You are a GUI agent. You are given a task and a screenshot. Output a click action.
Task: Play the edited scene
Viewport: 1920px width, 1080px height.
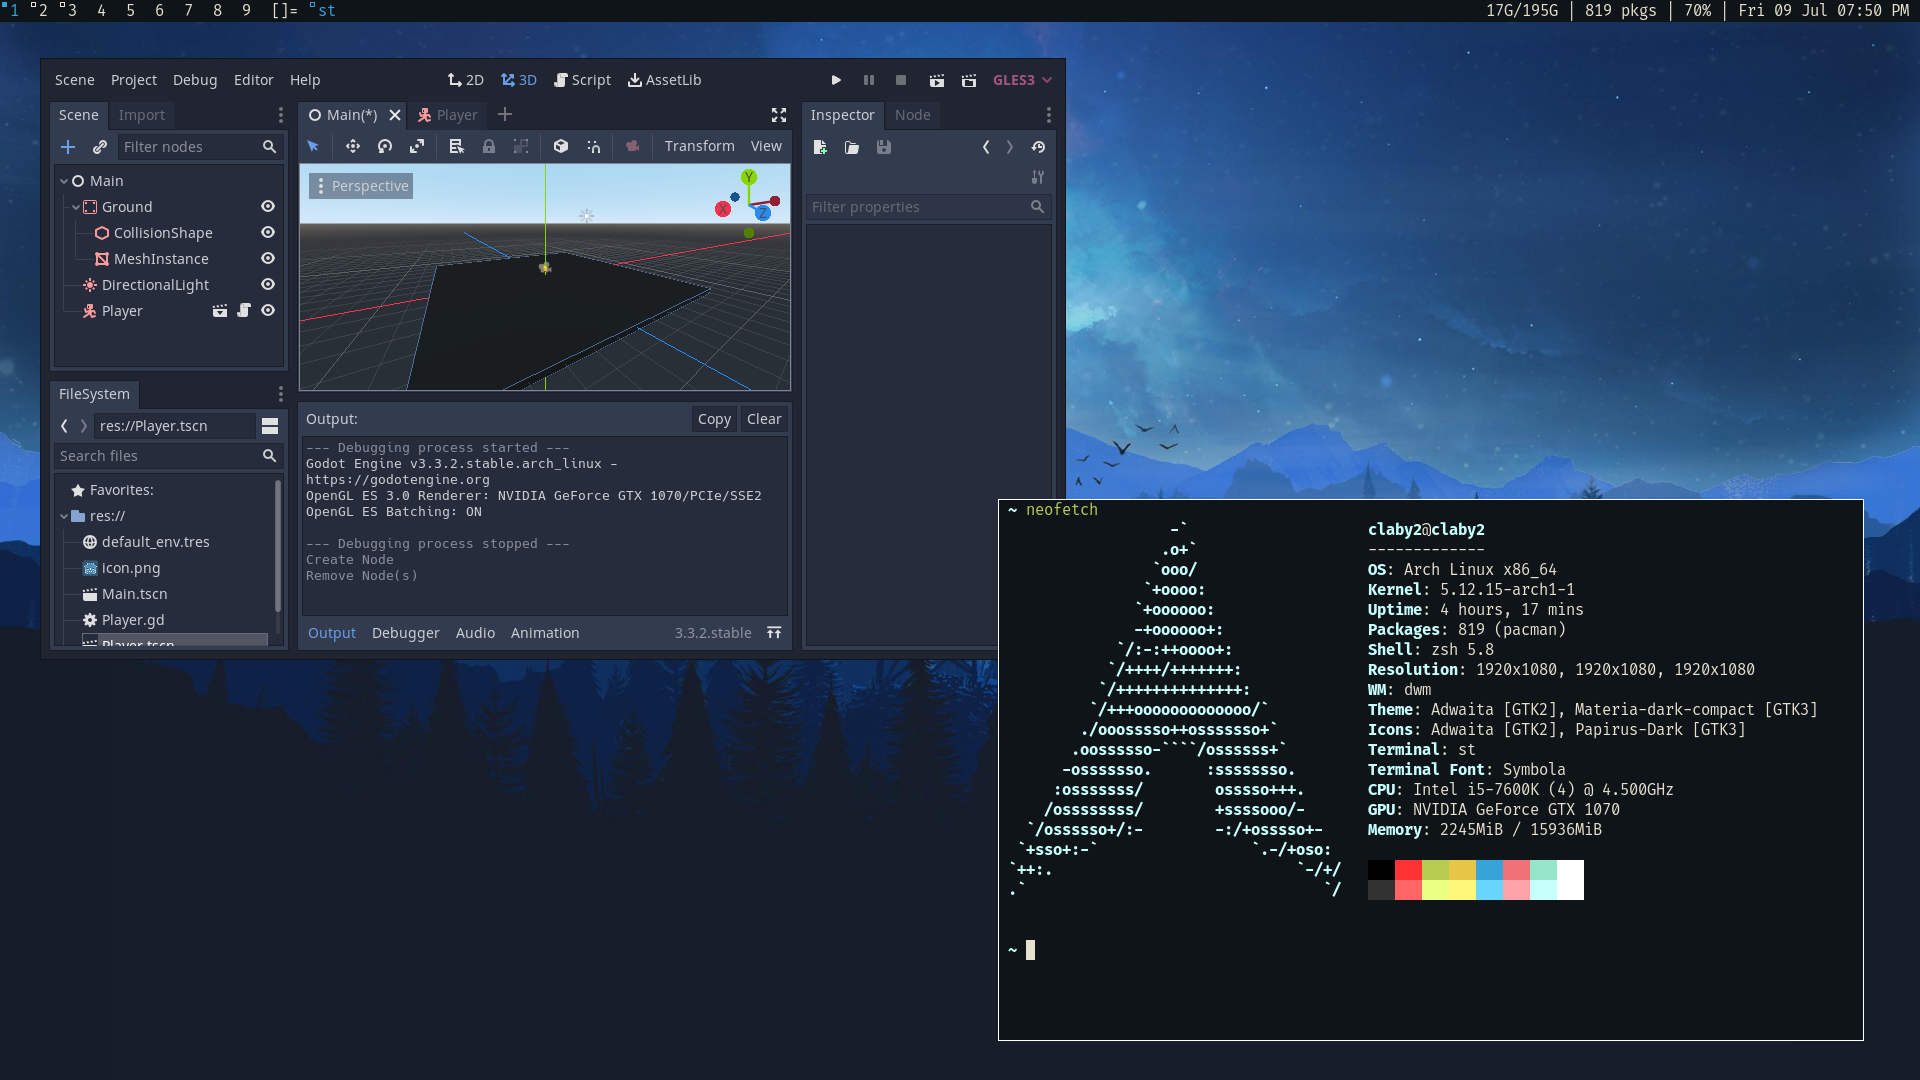(937, 80)
